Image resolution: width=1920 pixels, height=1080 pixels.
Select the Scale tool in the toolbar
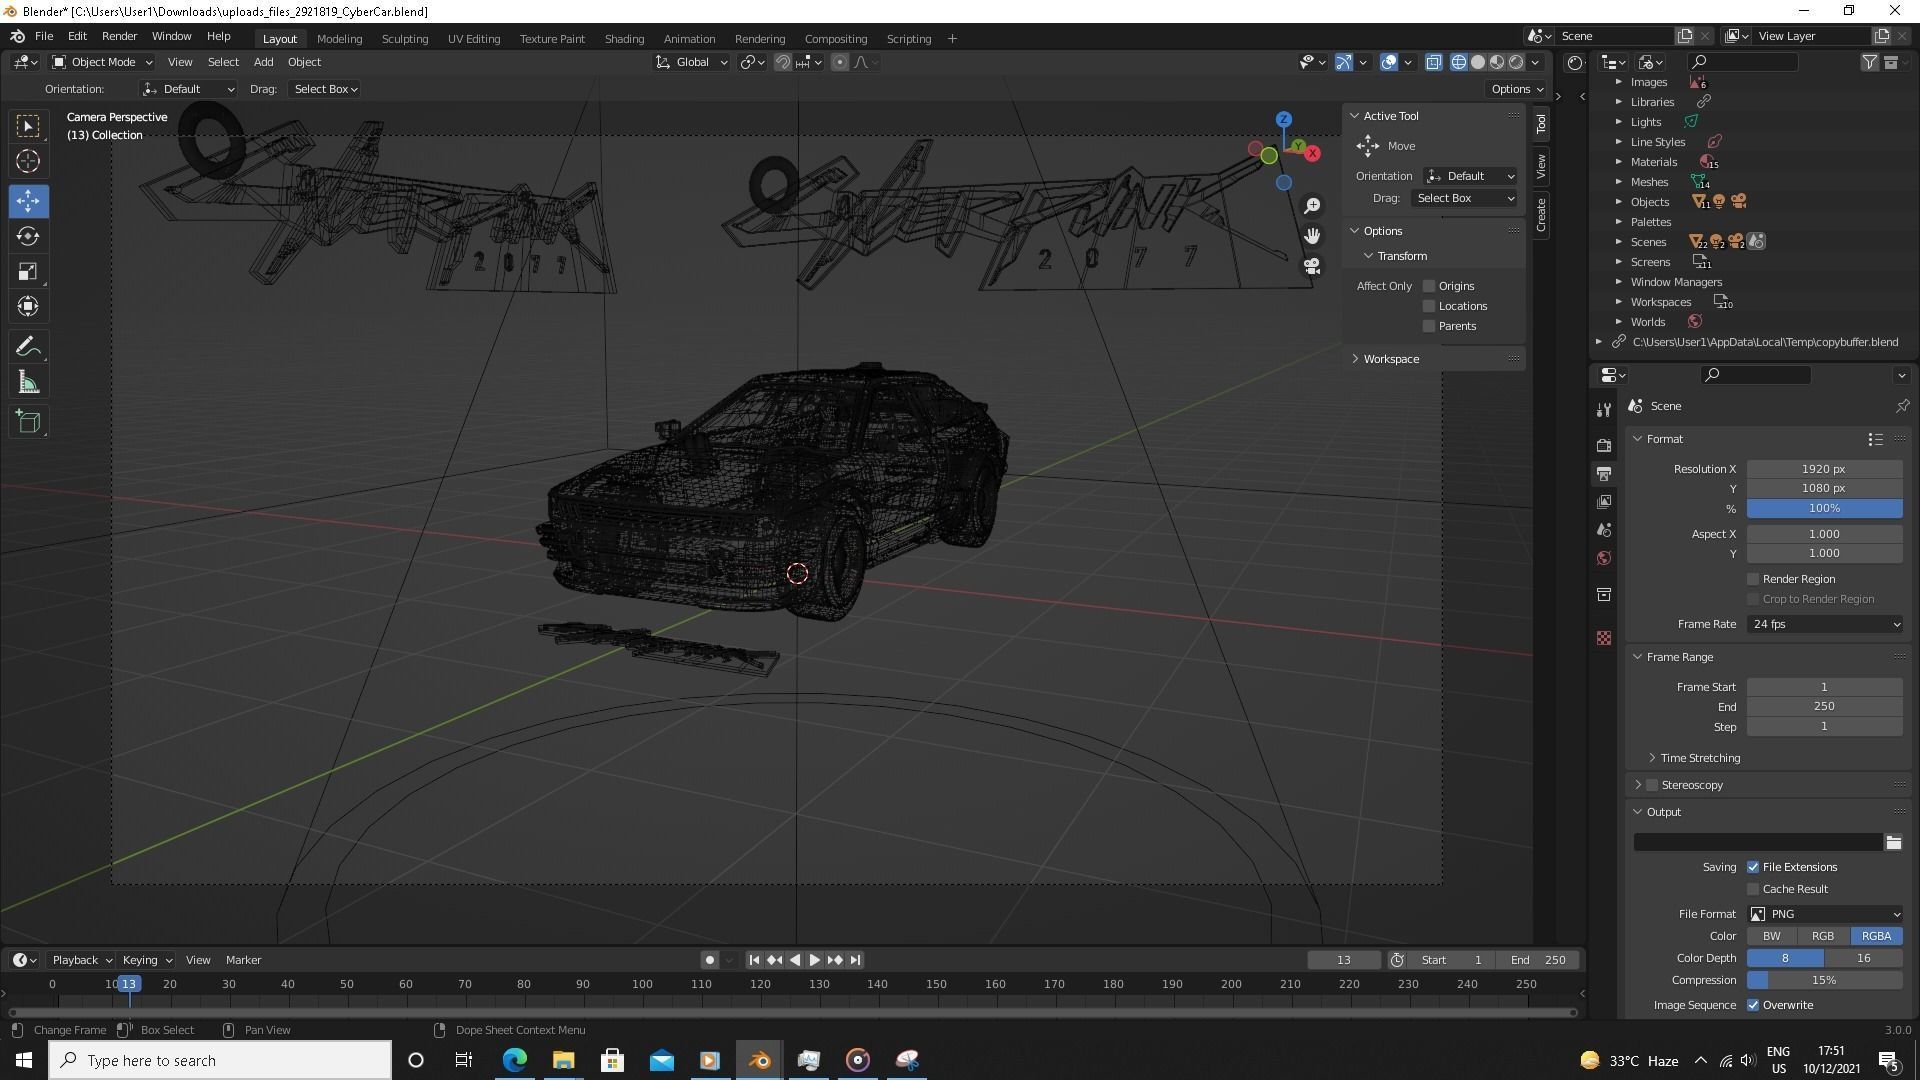point(28,271)
